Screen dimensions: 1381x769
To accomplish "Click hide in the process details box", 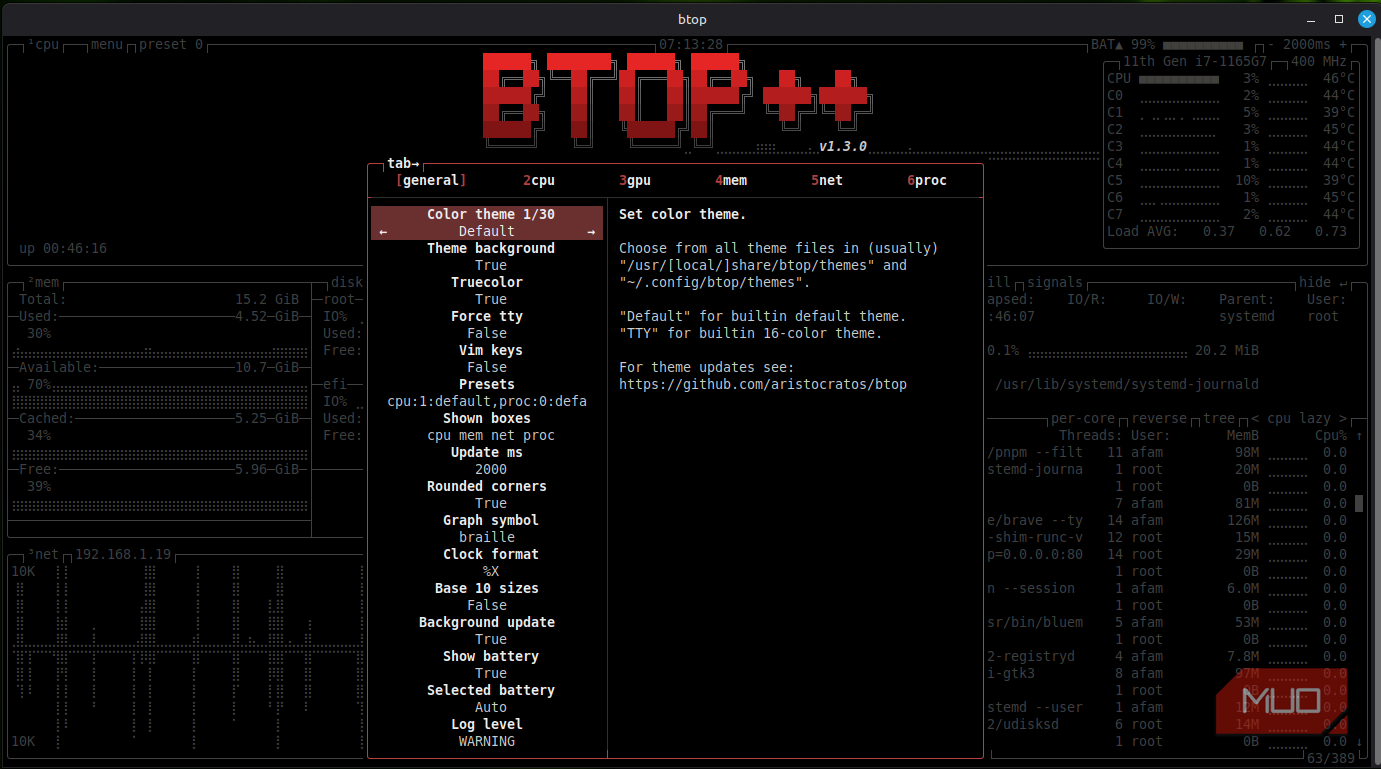I will [1315, 283].
